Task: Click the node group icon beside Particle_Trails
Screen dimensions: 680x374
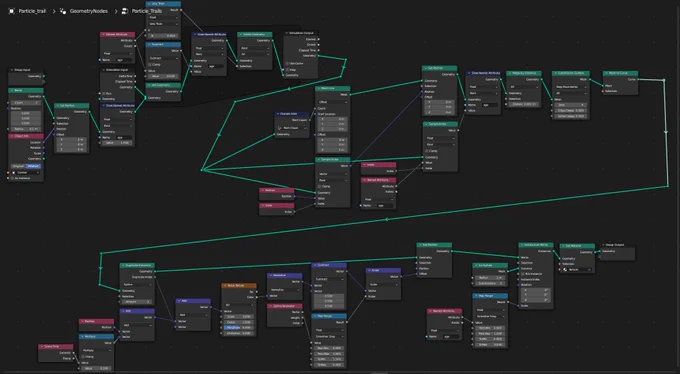Action: 125,11
